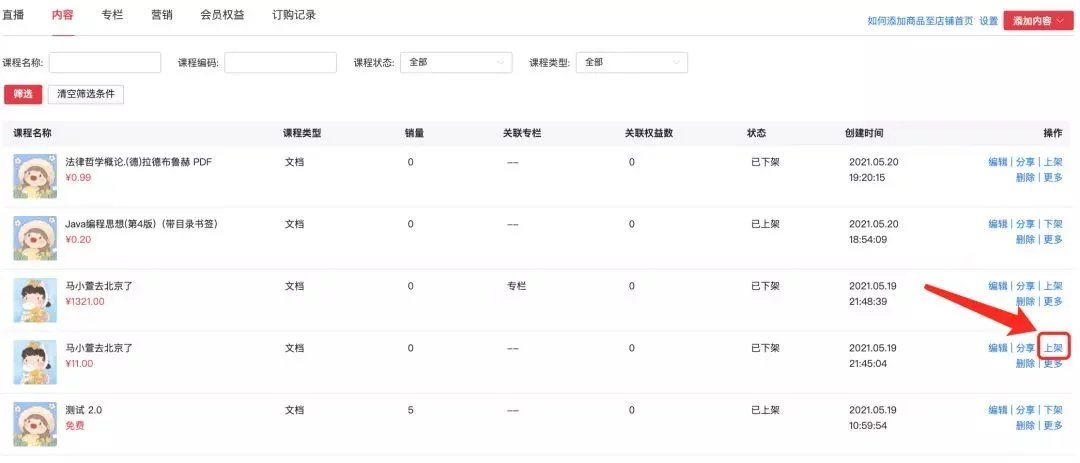
Task: Click 下架 for the 测试 2.0 course
Action: point(1054,410)
